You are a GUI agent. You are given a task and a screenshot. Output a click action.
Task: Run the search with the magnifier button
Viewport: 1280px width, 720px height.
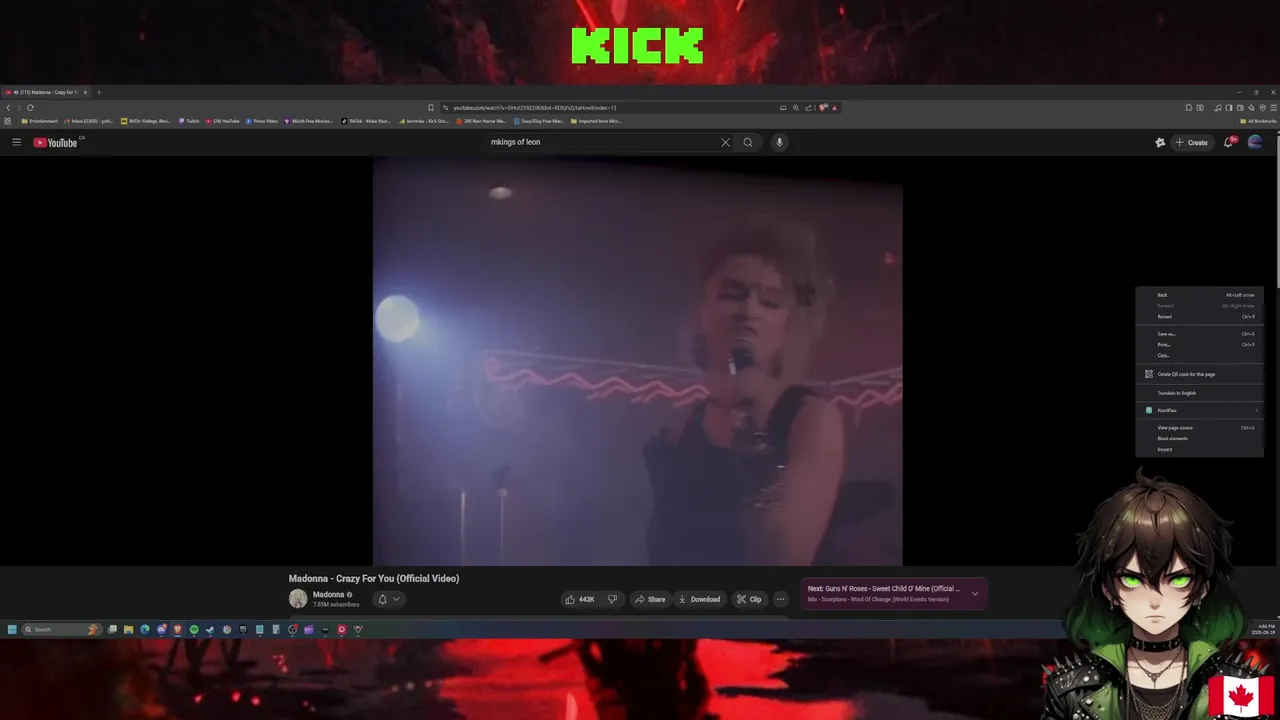pyautogui.click(x=747, y=142)
